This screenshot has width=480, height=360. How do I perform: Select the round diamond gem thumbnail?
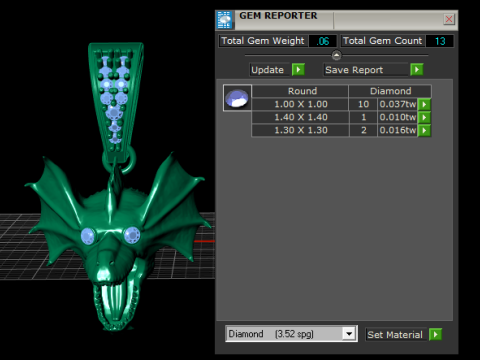[x=237, y=98]
